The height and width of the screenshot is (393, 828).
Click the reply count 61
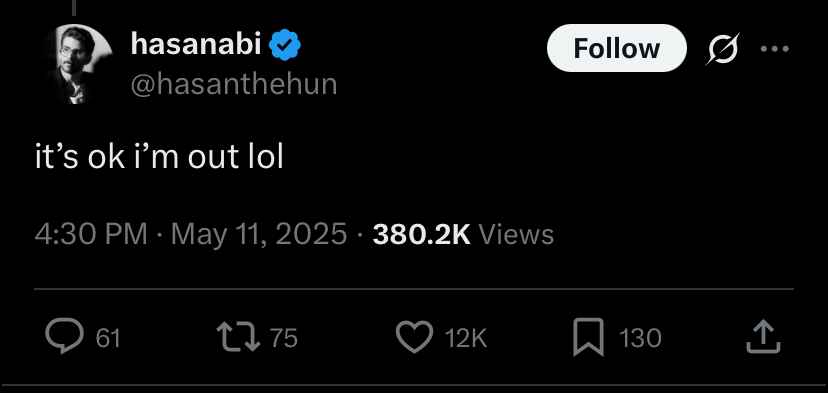(x=108, y=338)
